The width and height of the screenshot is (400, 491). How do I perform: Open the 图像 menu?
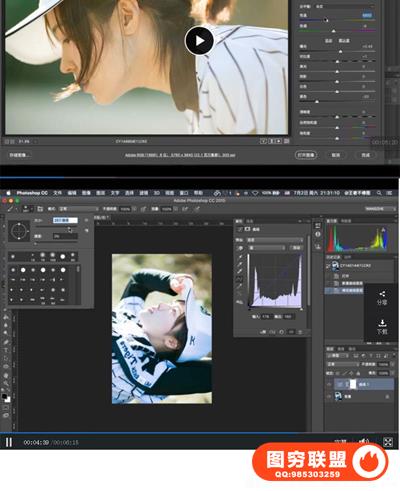(x=86, y=193)
